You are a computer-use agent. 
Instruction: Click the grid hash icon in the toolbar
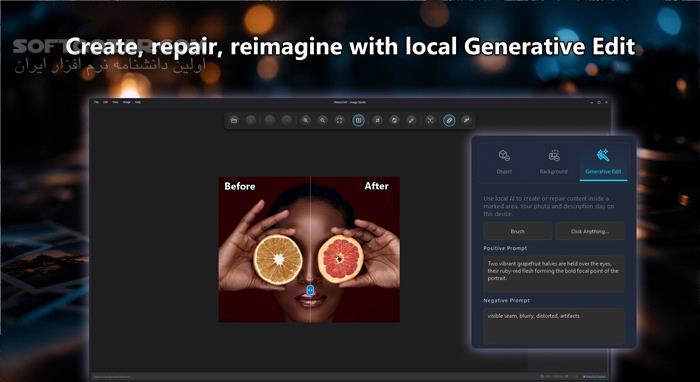(377, 120)
